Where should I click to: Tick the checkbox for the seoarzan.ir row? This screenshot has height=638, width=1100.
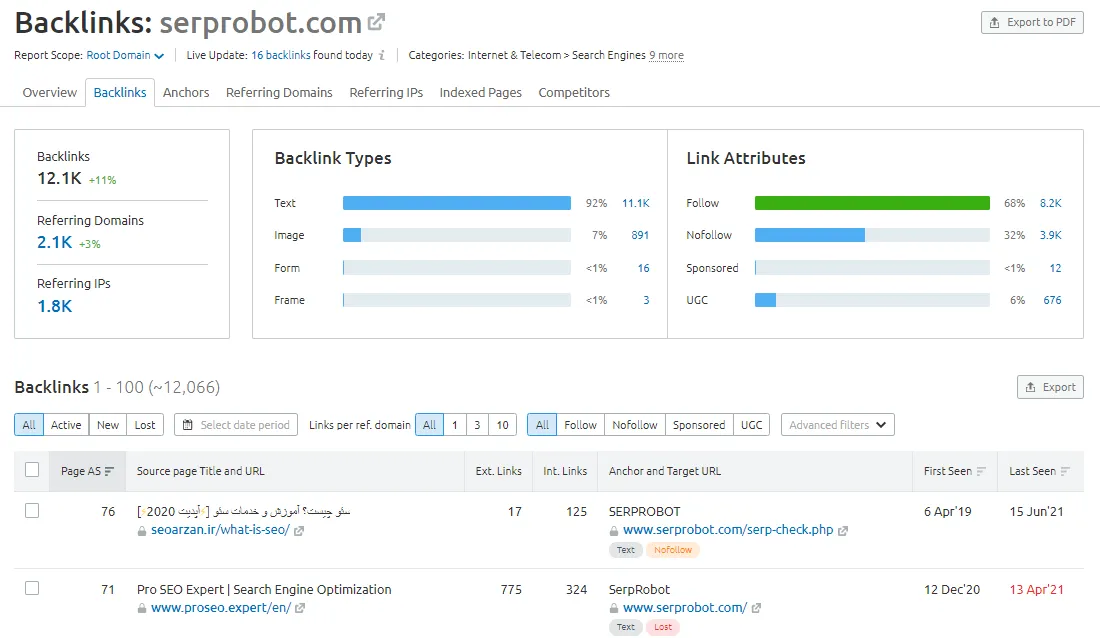pos(32,511)
